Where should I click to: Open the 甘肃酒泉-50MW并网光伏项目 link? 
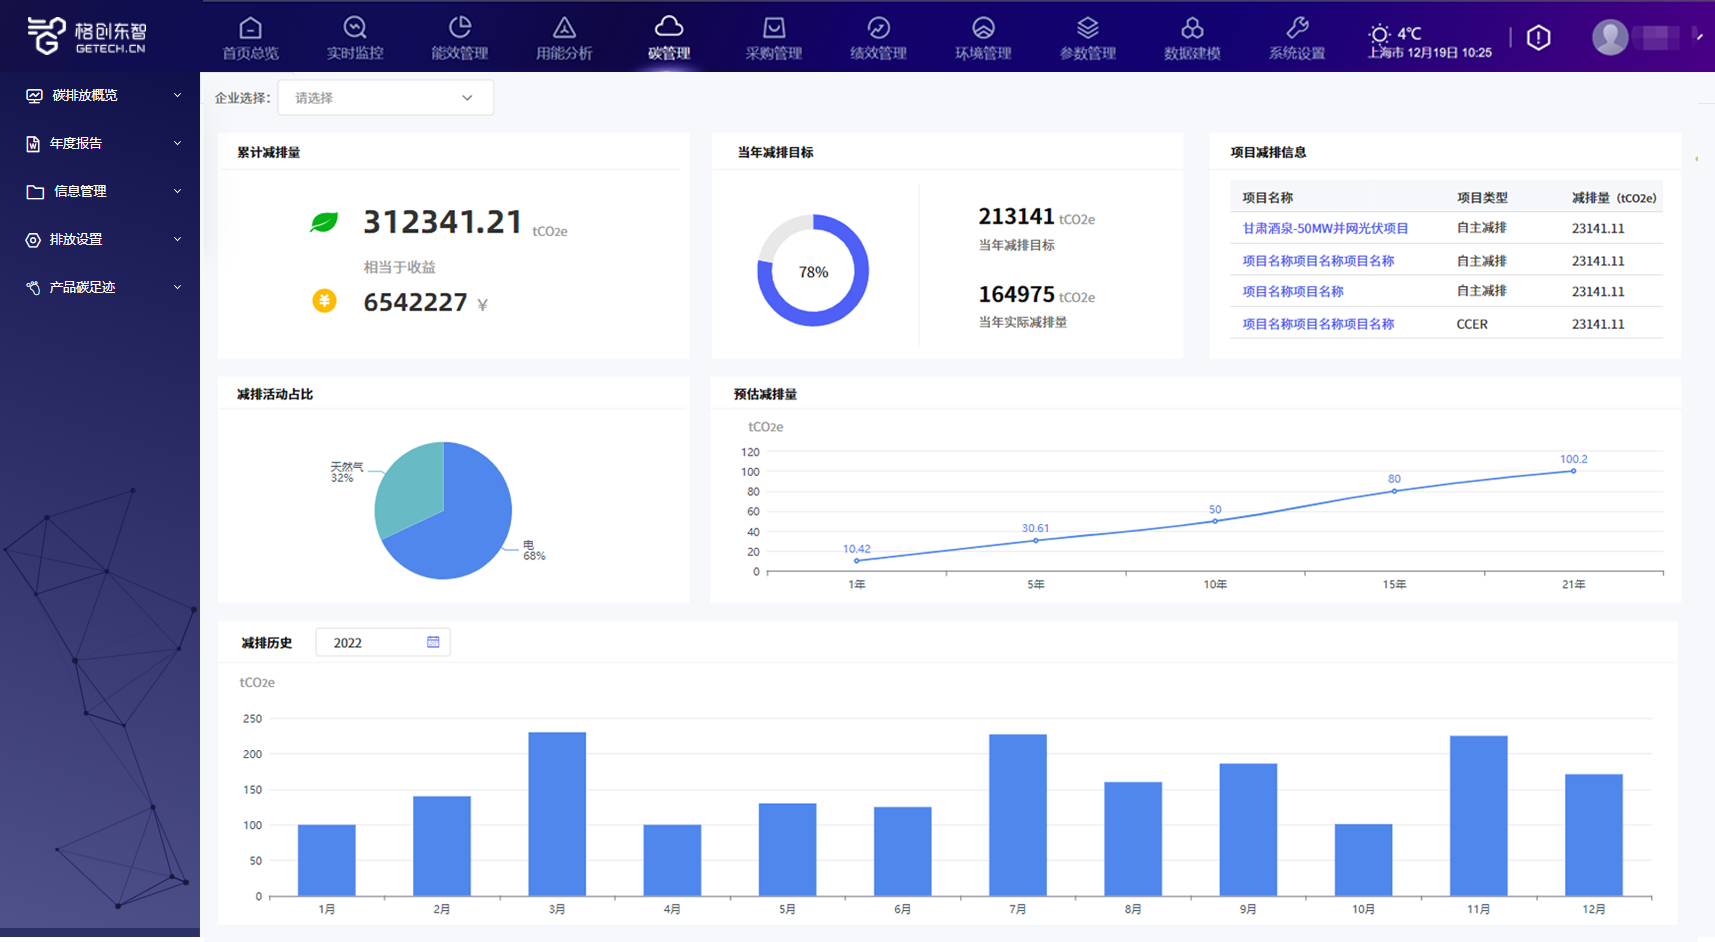(1325, 229)
